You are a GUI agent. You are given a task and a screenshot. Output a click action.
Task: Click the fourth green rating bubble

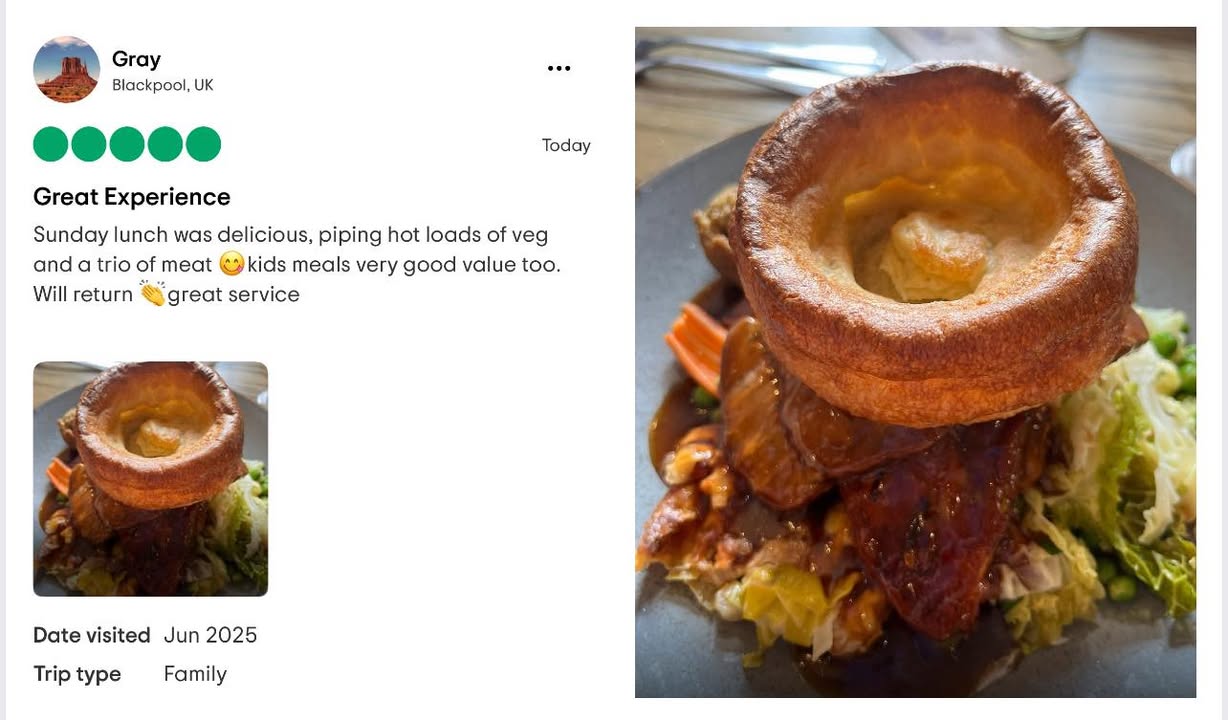[x=165, y=144]
